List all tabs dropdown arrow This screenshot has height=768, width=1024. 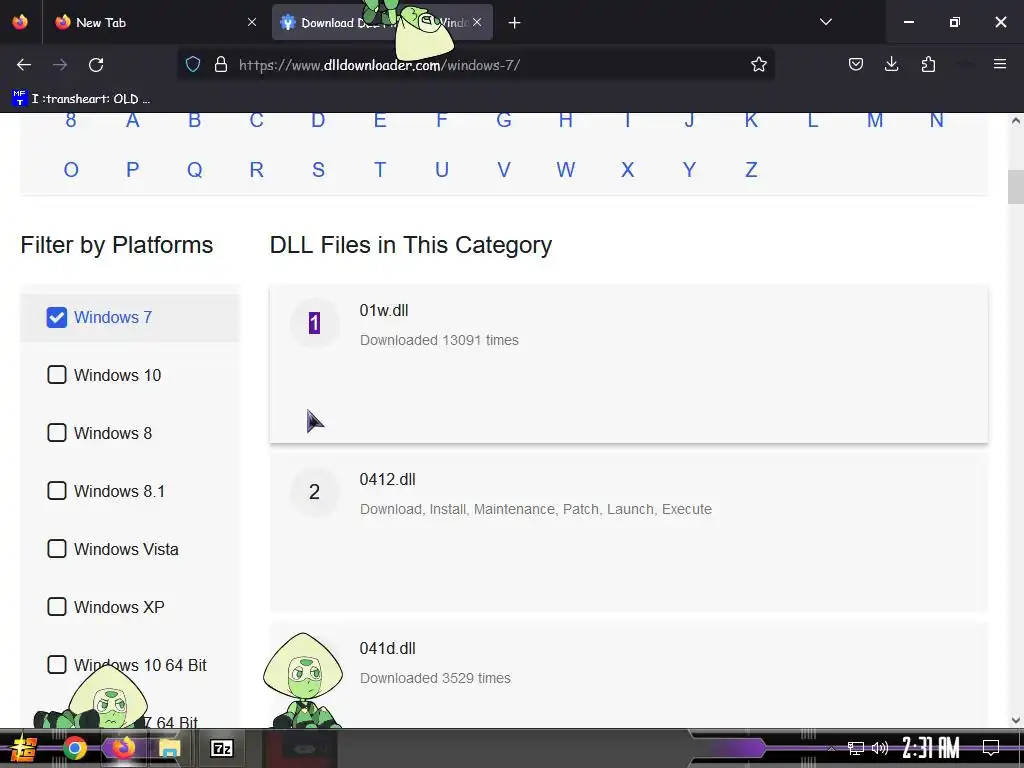pyautogui.click(x=825, y=22)
